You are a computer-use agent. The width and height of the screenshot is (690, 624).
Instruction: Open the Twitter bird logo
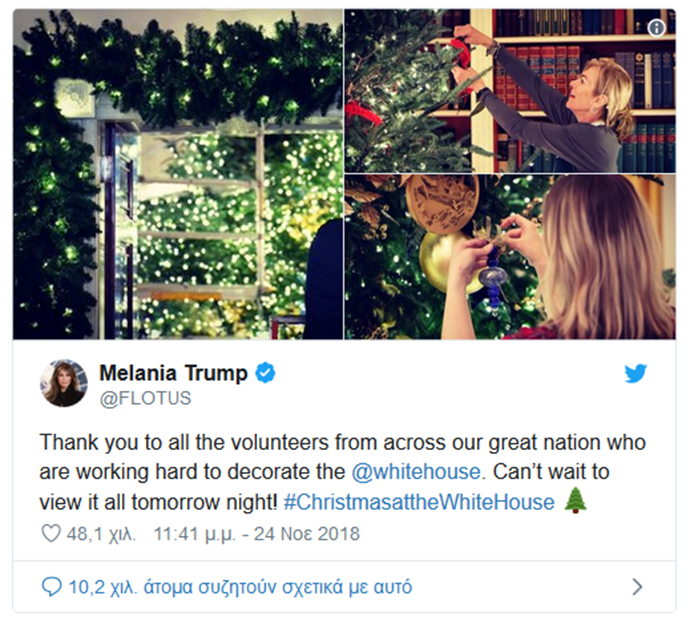(x=635, y=374)
